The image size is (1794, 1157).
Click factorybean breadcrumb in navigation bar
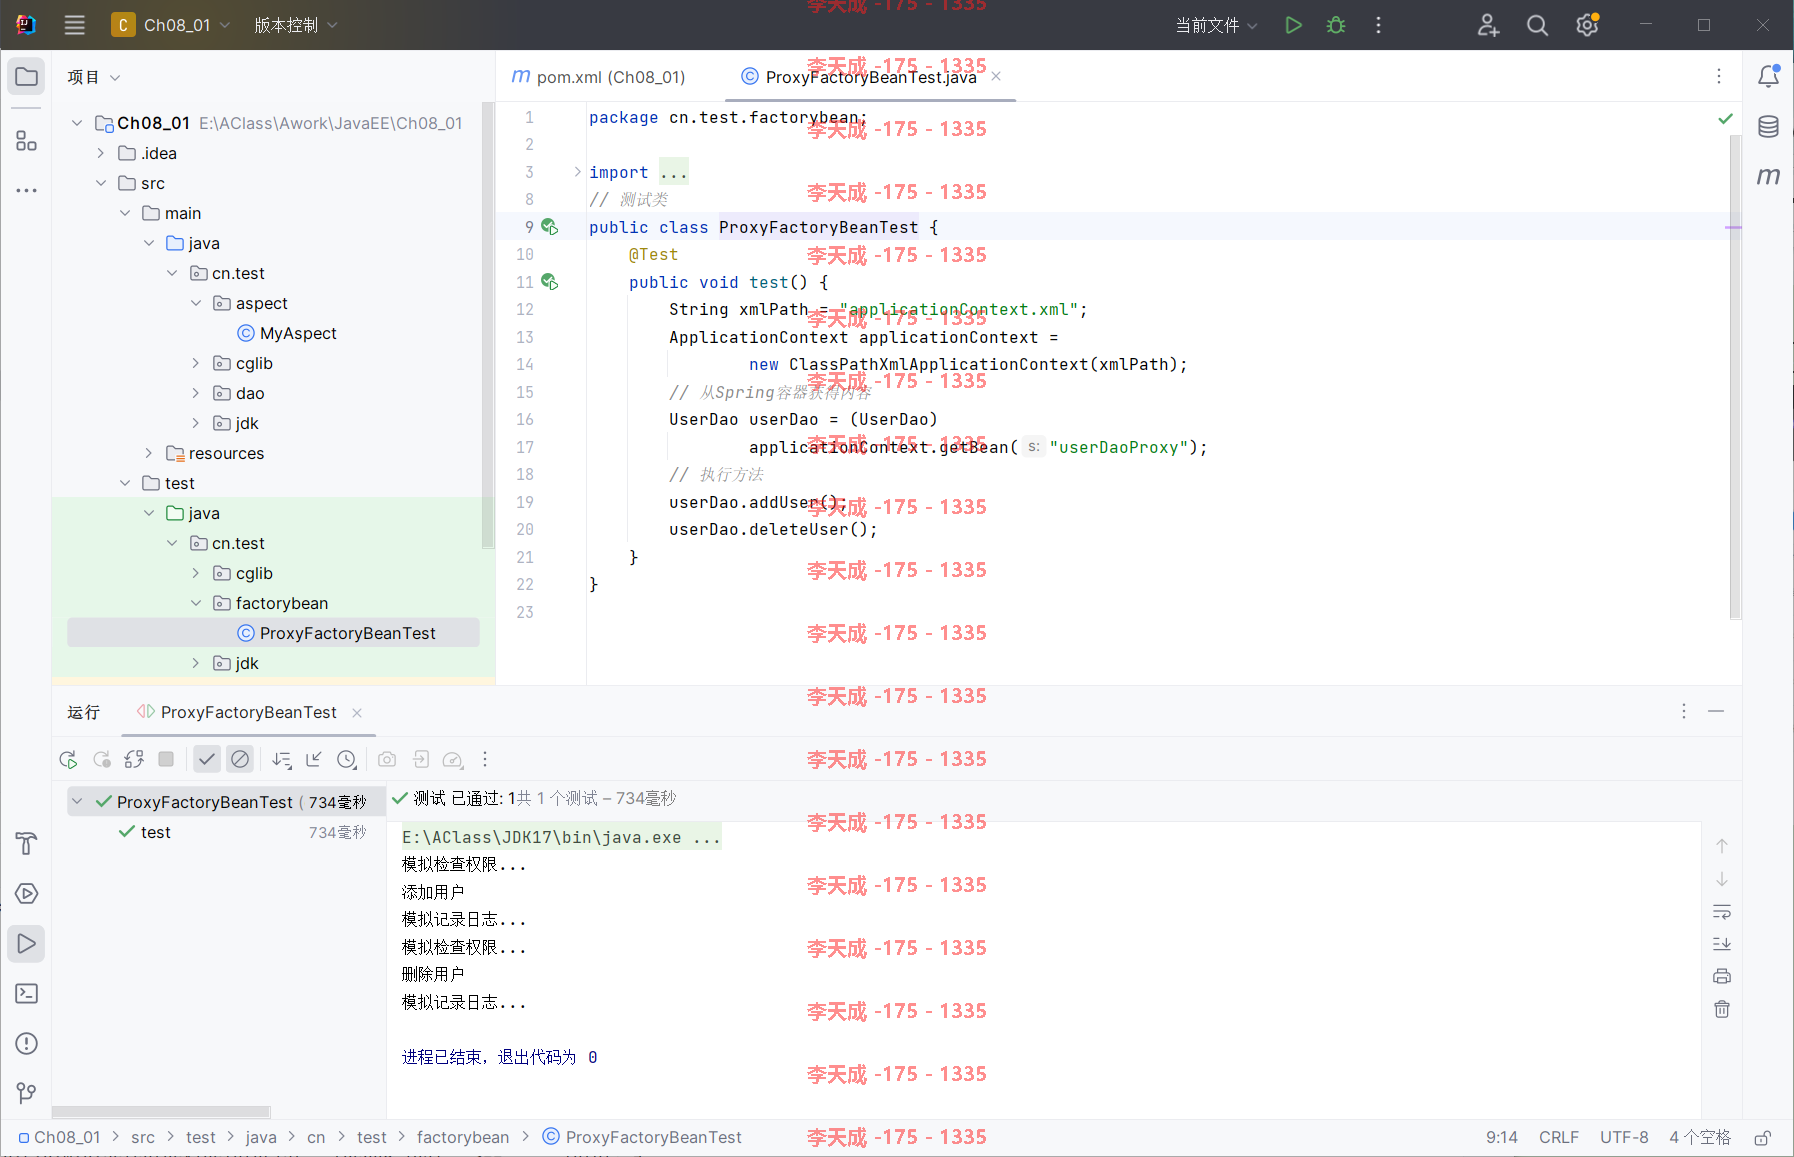(463, 1138)
